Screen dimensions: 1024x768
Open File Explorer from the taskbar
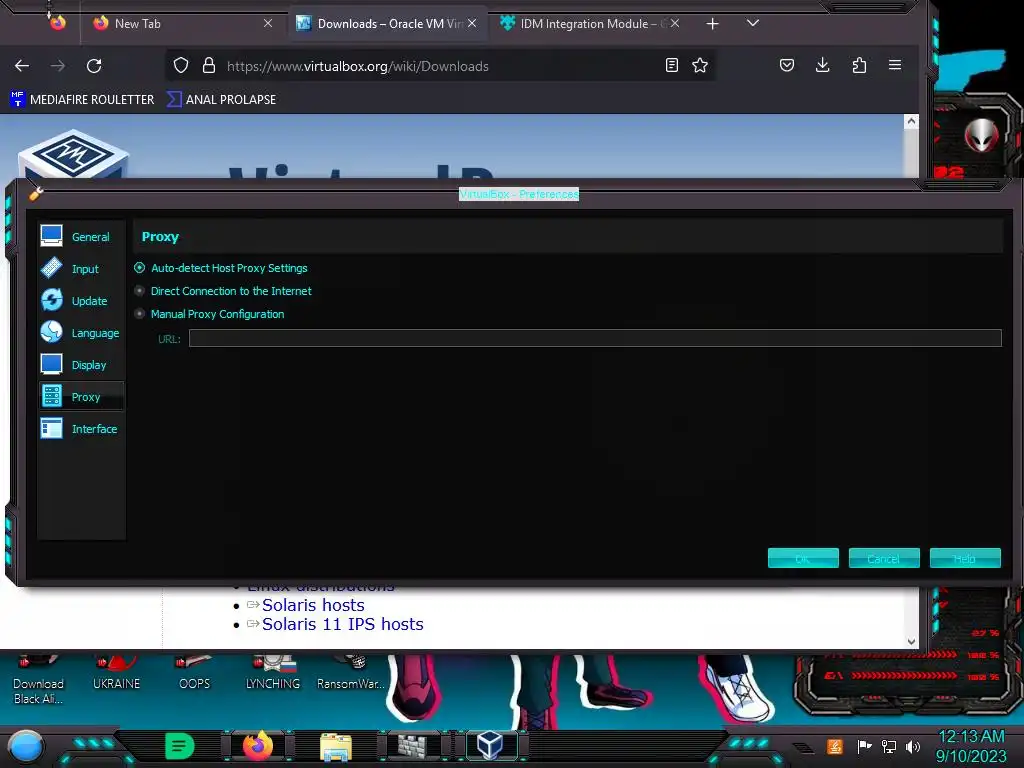coord(336,746)
